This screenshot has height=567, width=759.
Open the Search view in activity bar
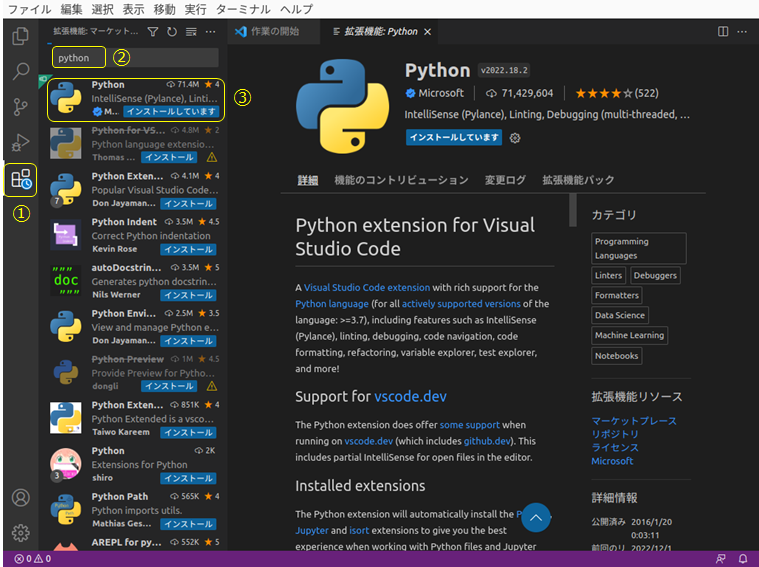pos(20,72)
